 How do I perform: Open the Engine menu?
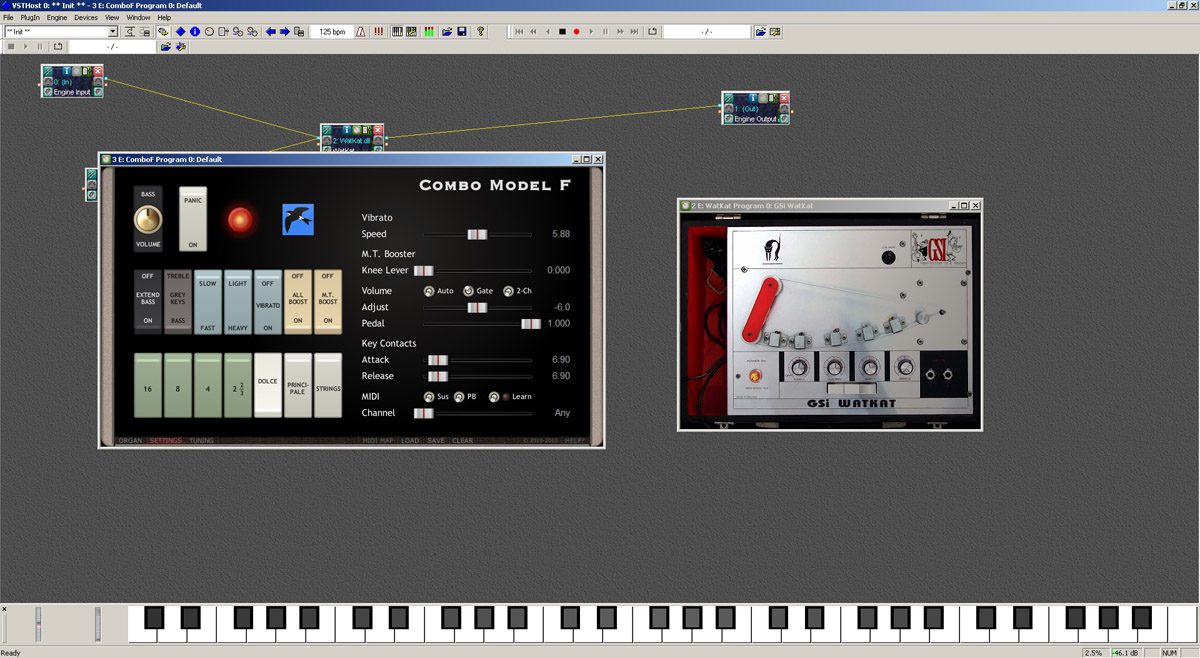(57, 17)
